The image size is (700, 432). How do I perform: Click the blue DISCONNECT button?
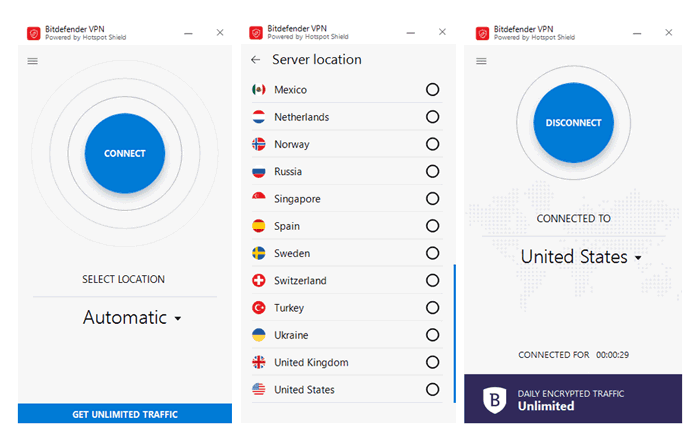(x=574, y=123)
